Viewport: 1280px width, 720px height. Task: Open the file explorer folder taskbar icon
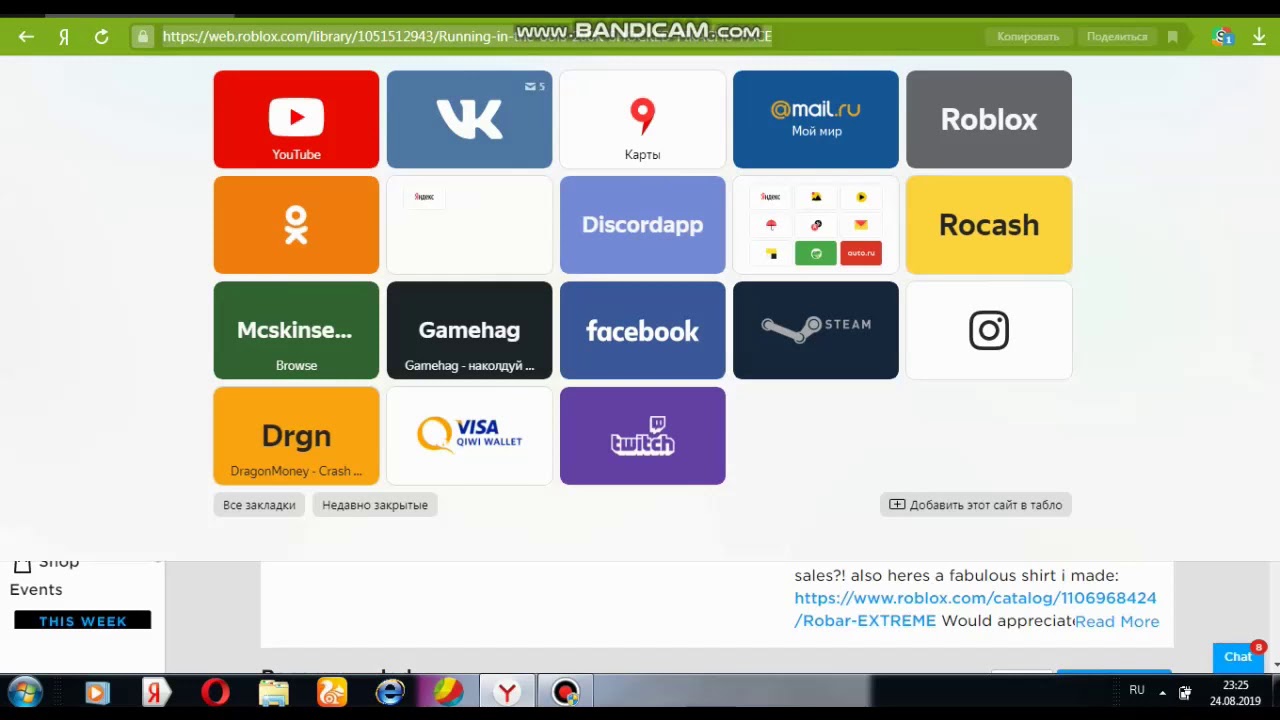click(x=273, y=692)
